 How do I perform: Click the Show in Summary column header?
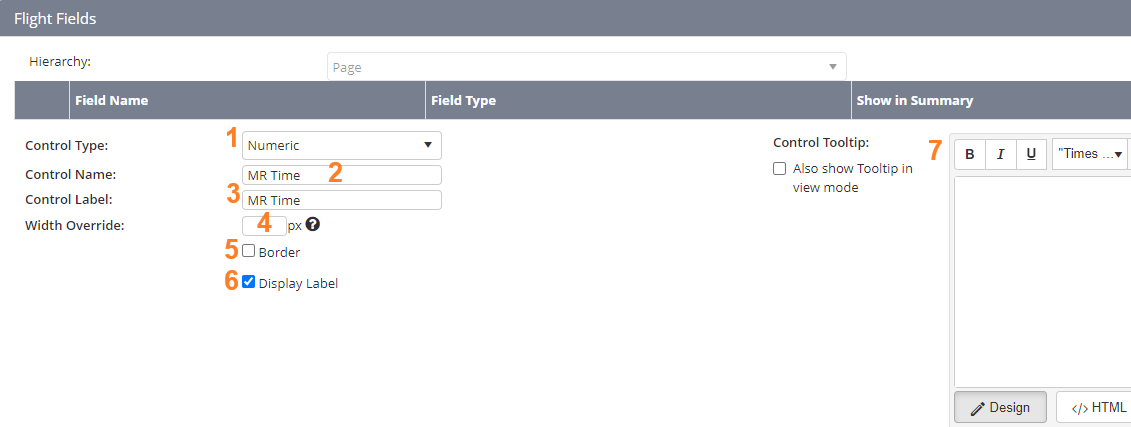tap(914, 100)
